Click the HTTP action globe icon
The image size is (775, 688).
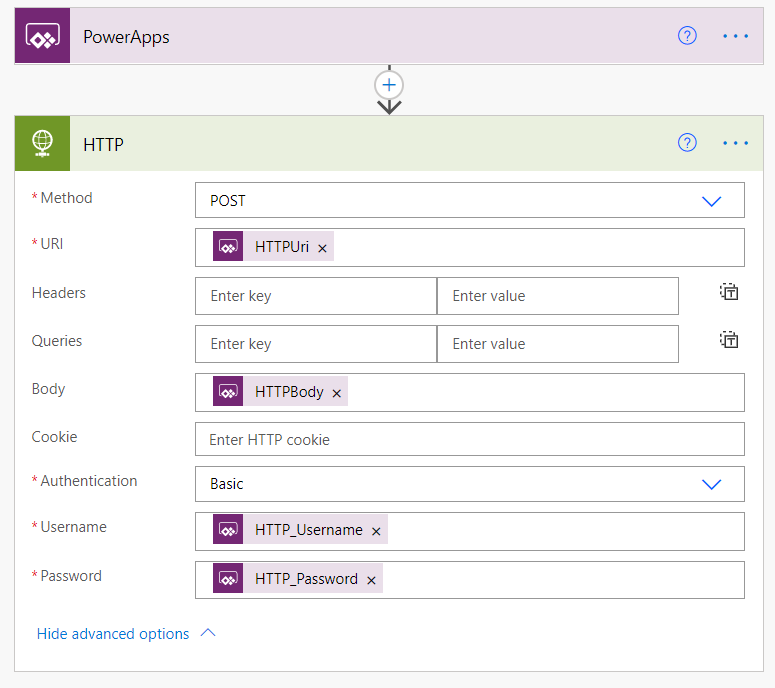[x=42, y=144]
